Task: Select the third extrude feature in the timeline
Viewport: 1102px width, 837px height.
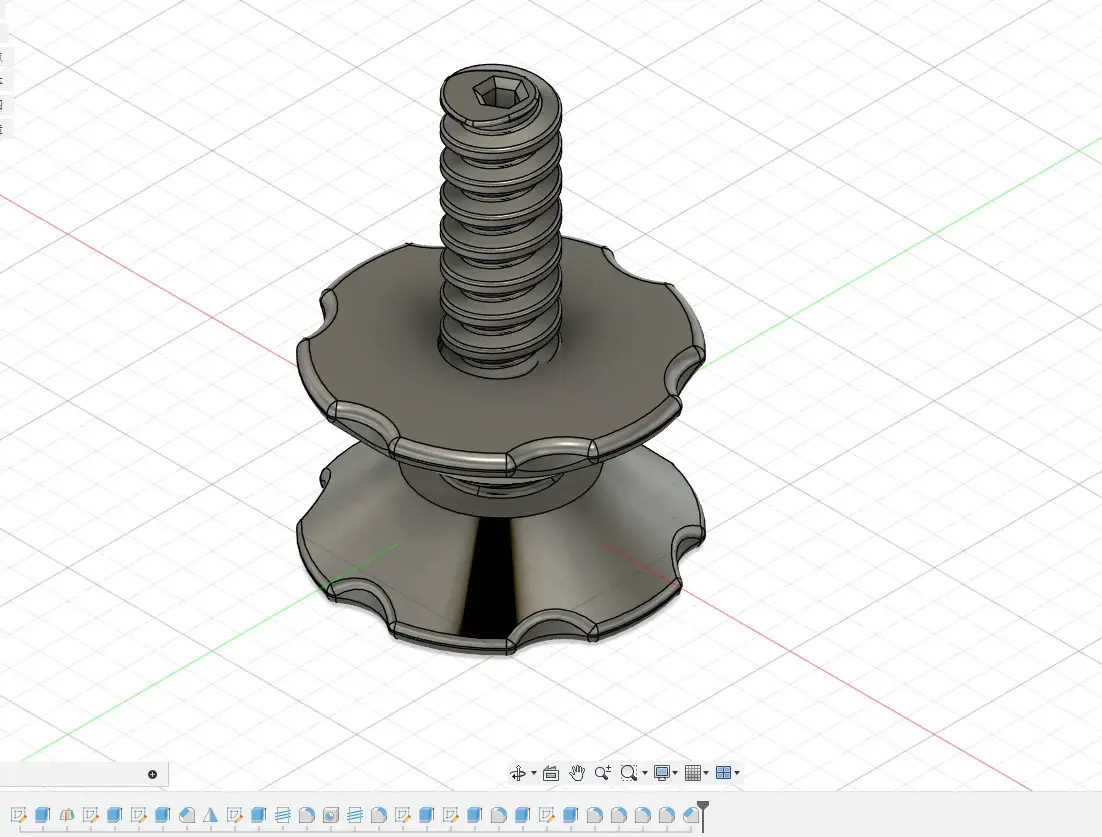Action: point(162,815)
